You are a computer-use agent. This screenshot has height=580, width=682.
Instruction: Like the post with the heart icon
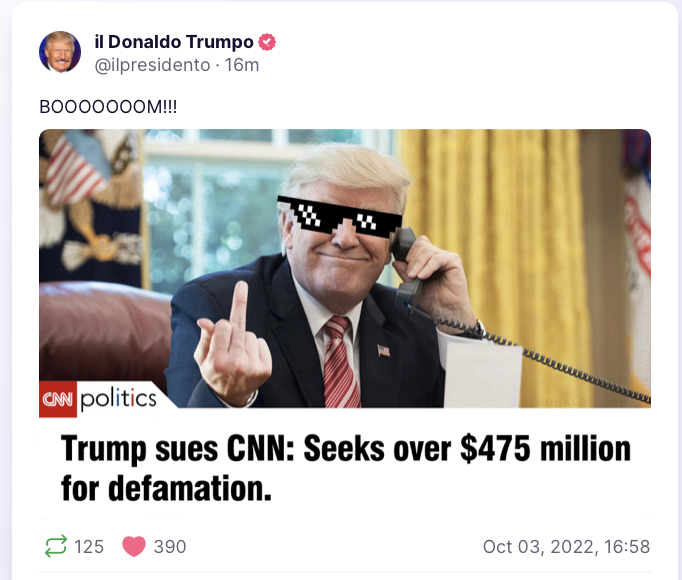tap(134, 546)
